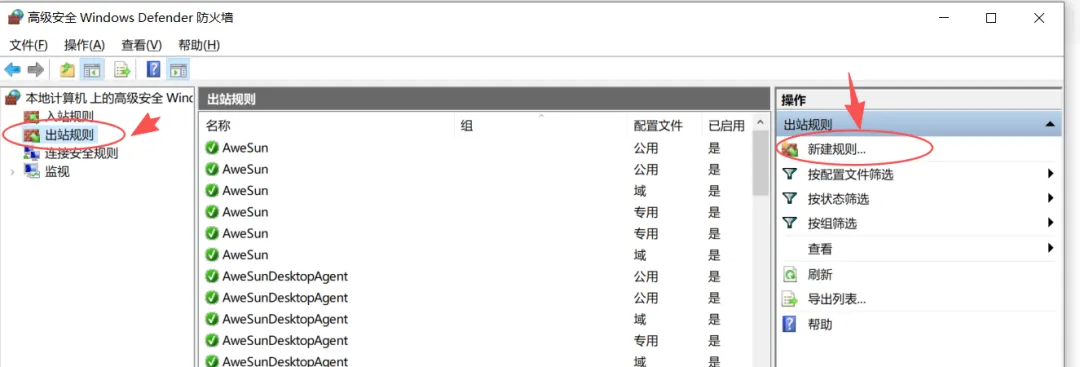Click the 导出列表 icon in actions pane
This screenshot has height=367, width=1080.
point(790,300)
